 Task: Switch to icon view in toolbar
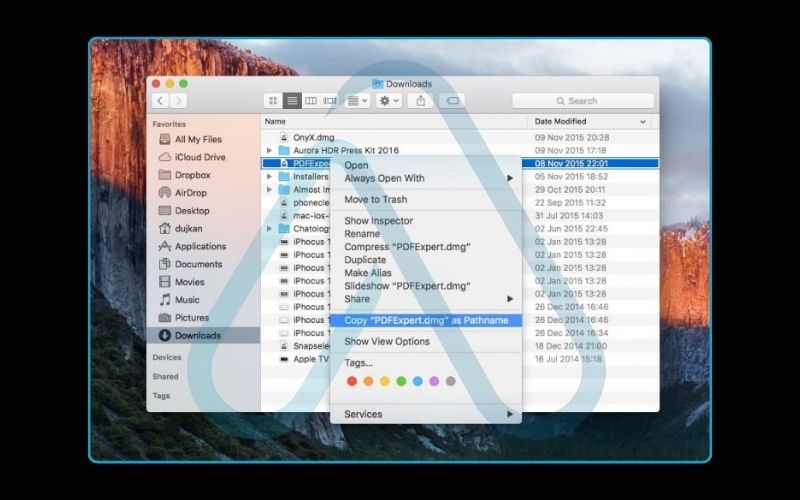(x=273, y=101)
